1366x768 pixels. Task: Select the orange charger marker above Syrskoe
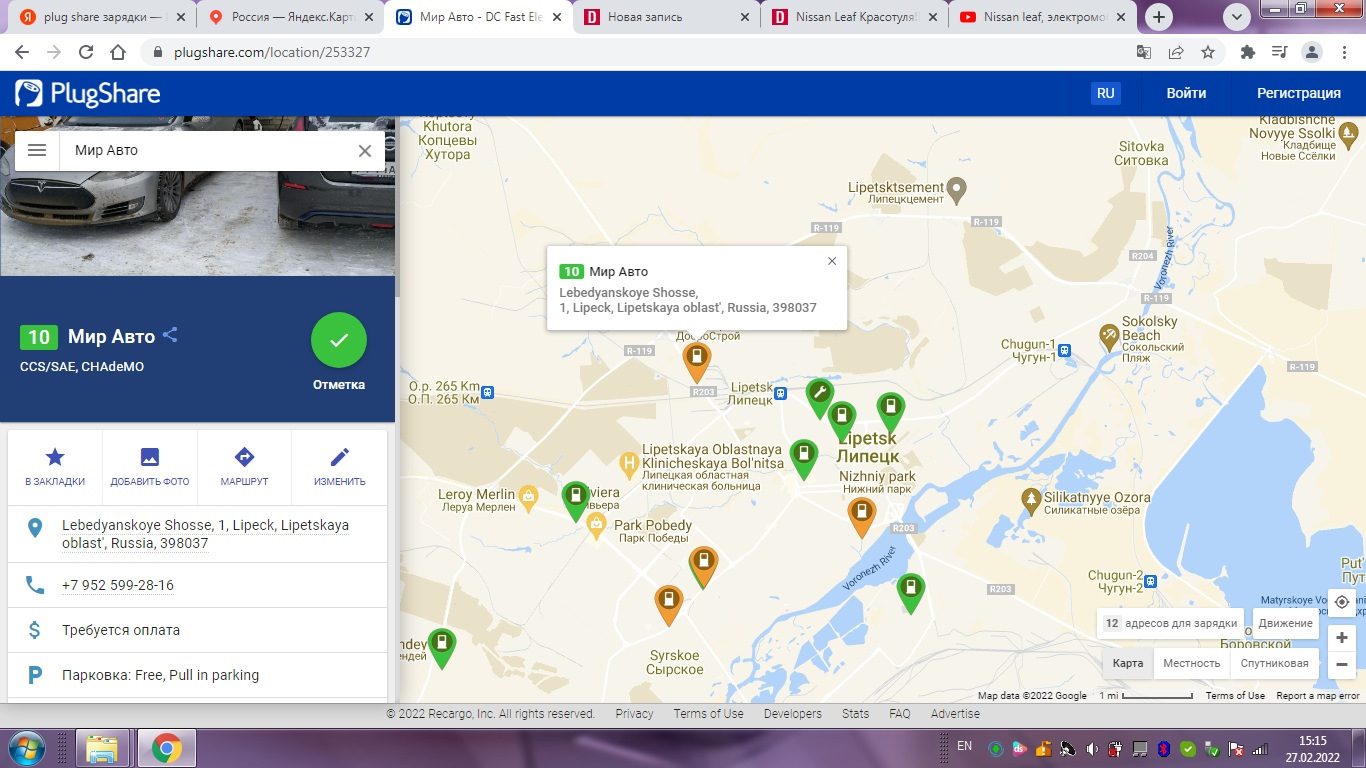click(x=668, y=604)
